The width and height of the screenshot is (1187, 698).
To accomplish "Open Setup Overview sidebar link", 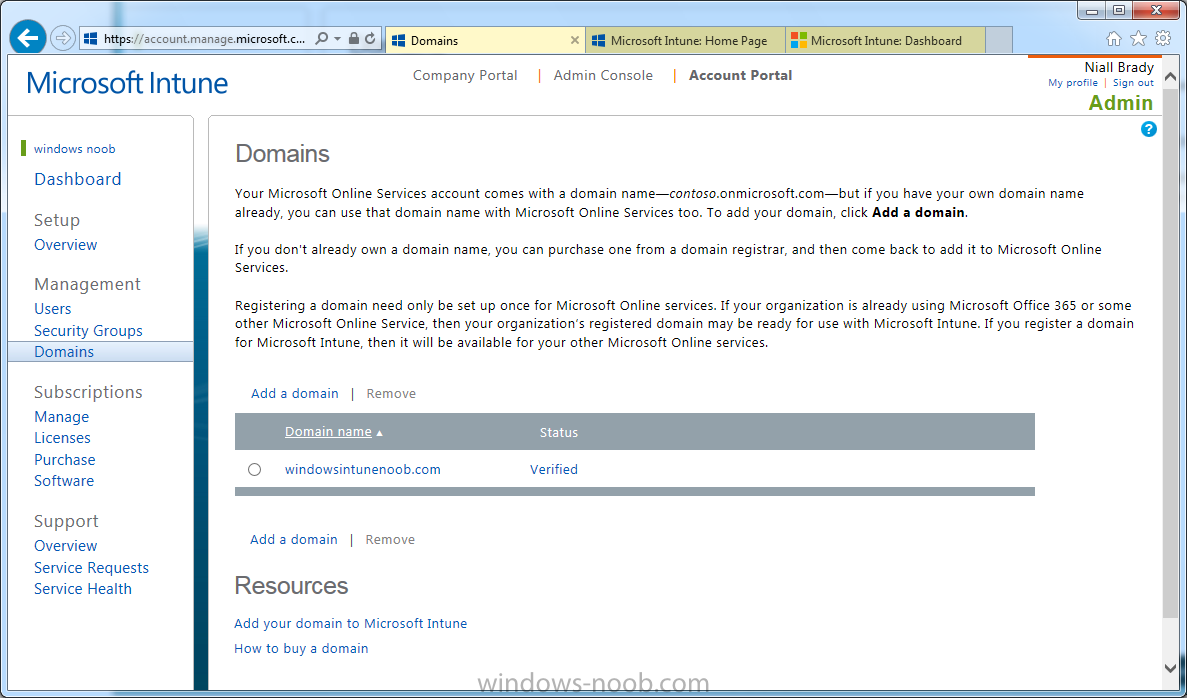I will click(65, 245).
